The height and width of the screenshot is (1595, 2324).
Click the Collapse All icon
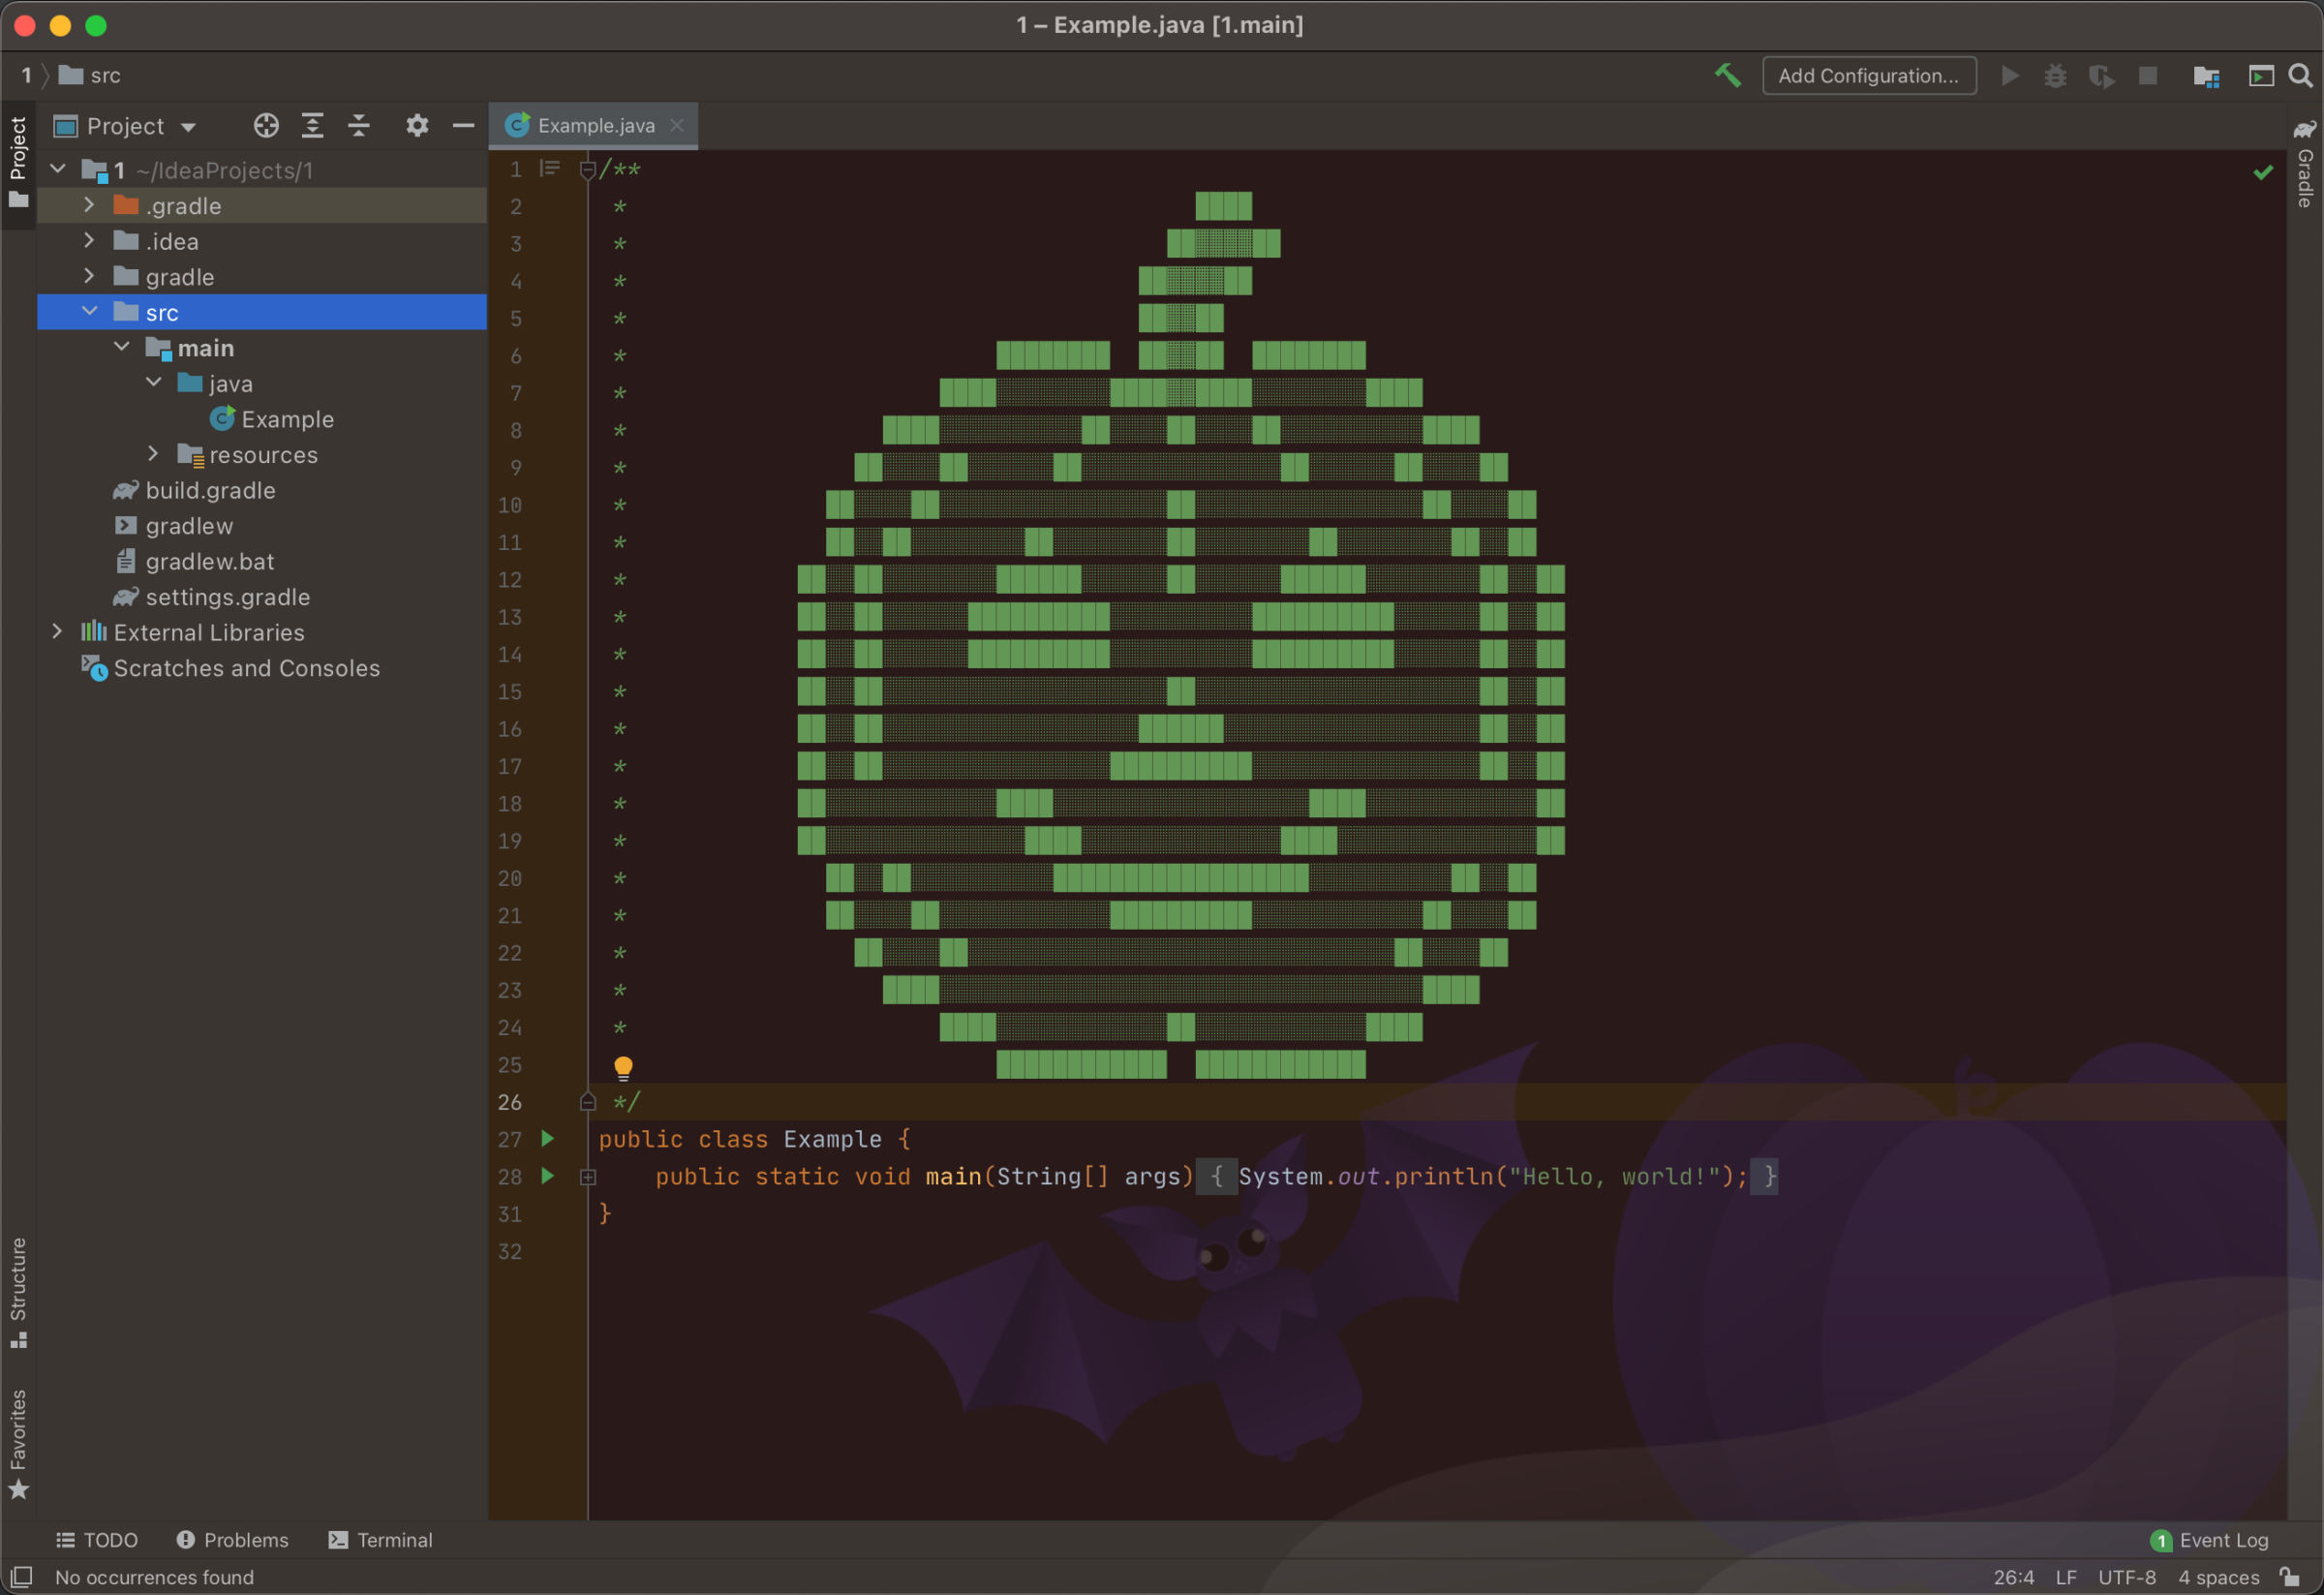click(359, 125)
